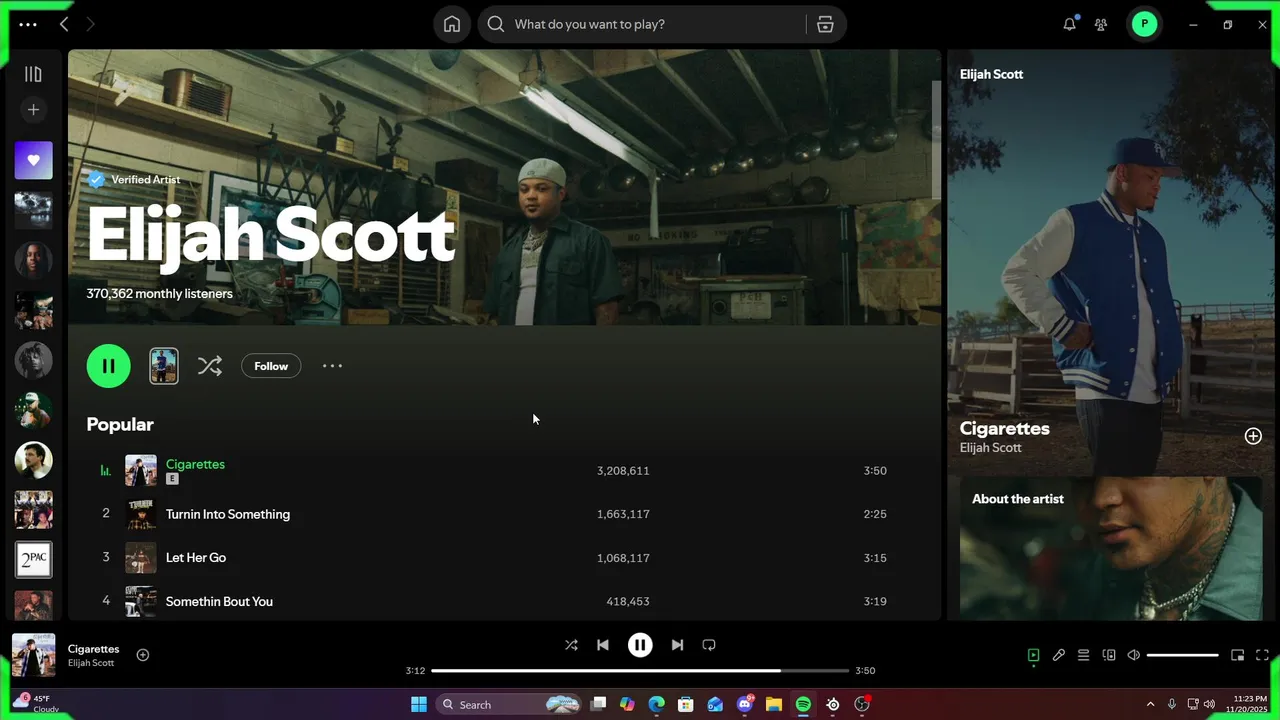Mute with the volume speaker icon
Image resolution: width=1280 pixels, height=720 pixels.
tap(1133, 655)
